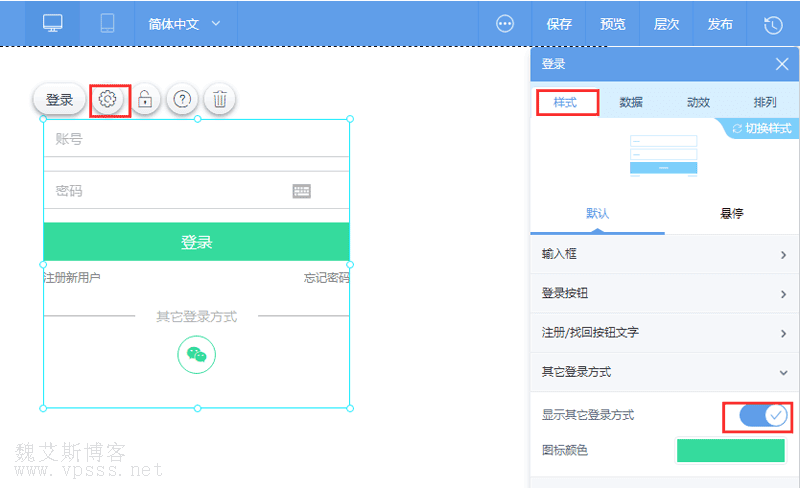Viewport: 800px width, 488px height.
Task: Collapse the 其它登录方式 section
Action: (x=664, y=372)
